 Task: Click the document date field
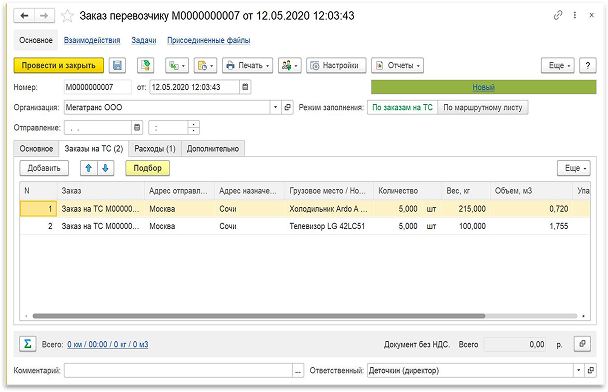(194, 87)
